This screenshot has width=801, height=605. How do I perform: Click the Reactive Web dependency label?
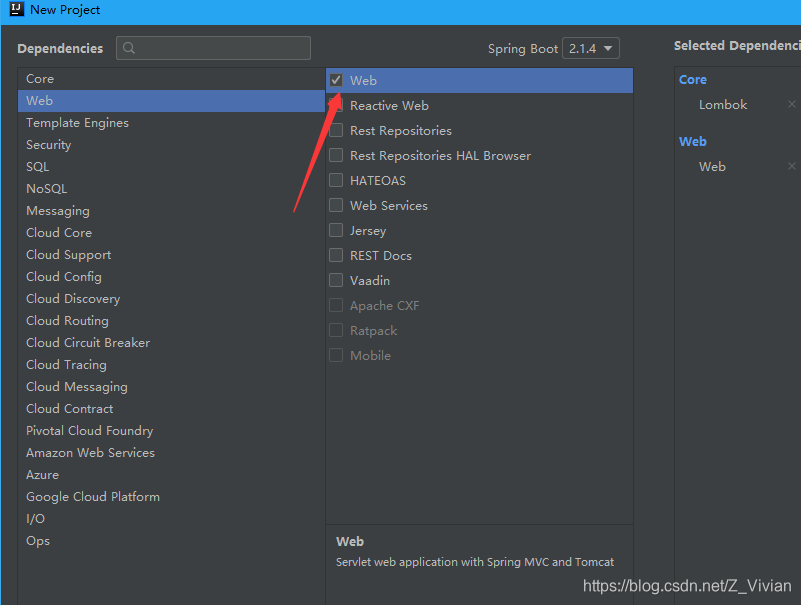pyautogui.click(x=389, y=105)
